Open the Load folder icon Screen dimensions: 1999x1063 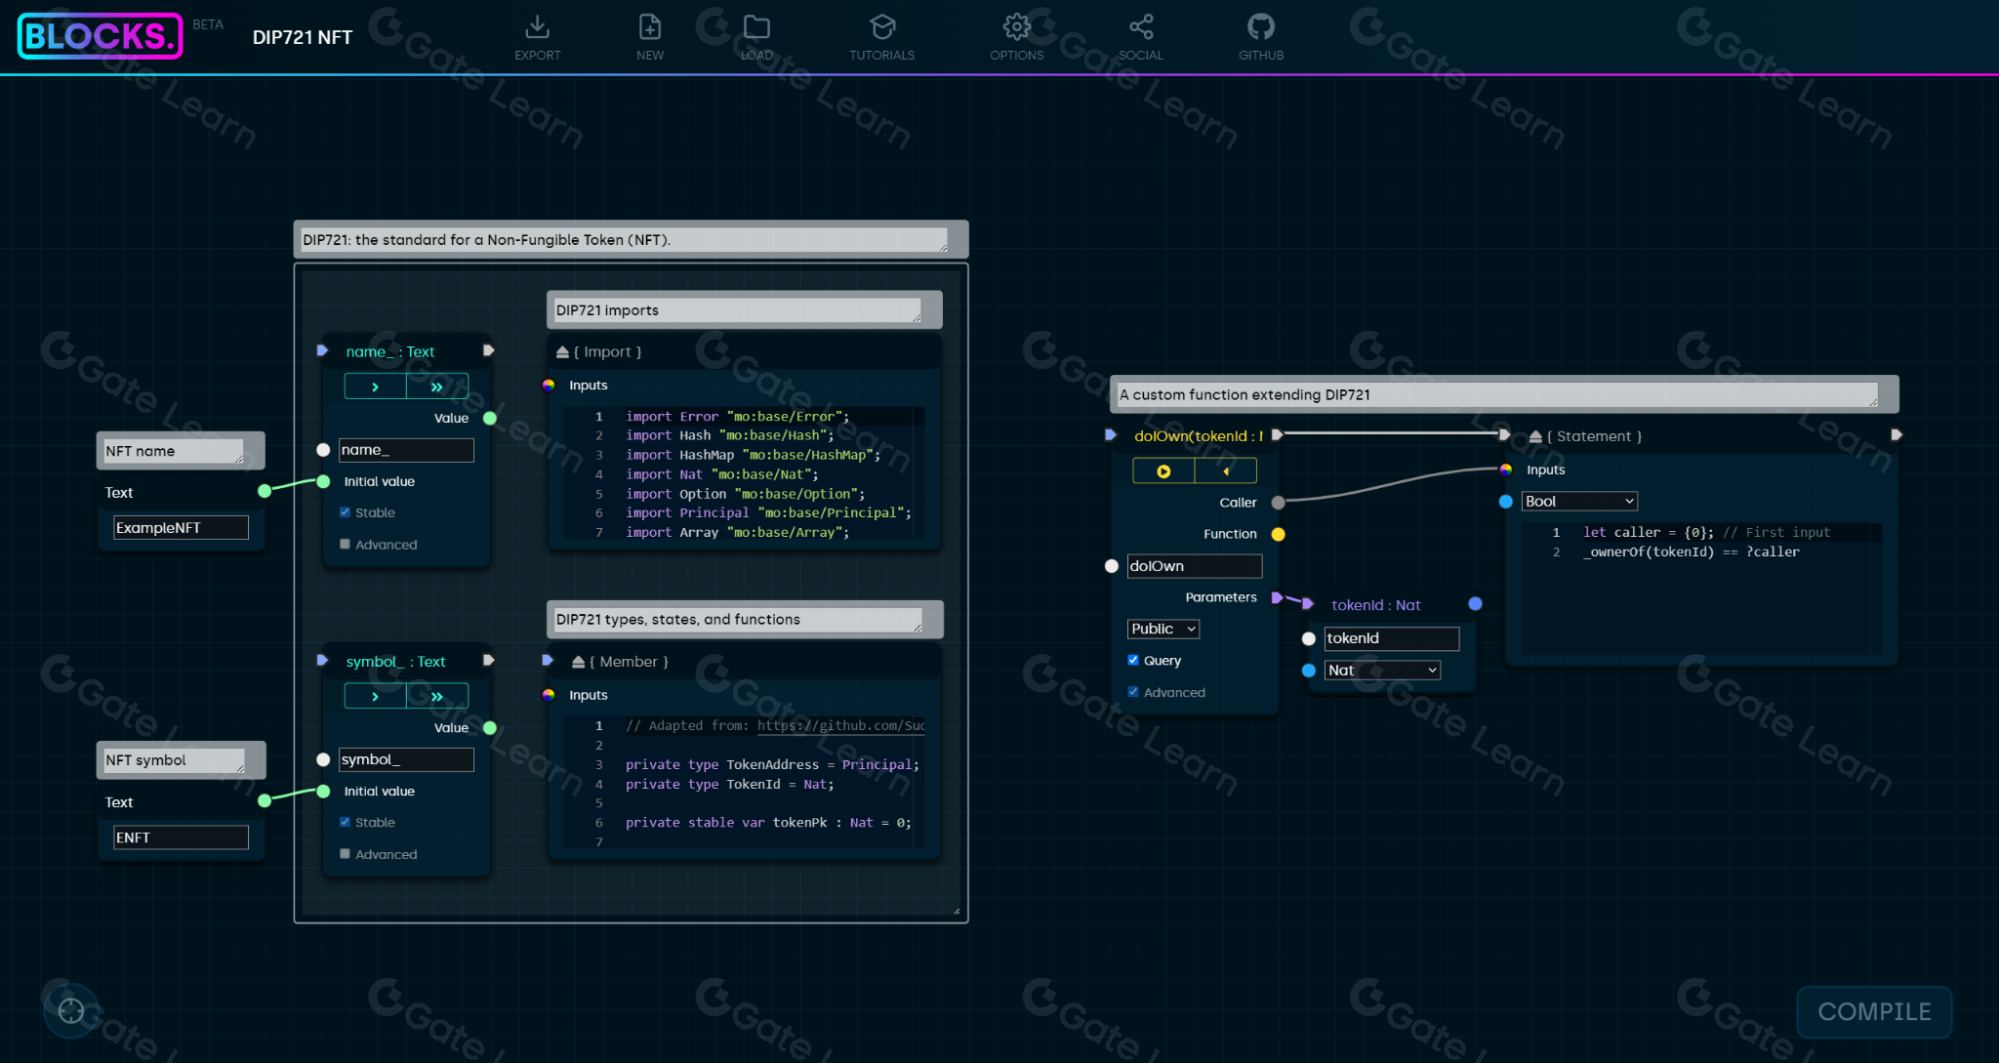coord(757,27)
